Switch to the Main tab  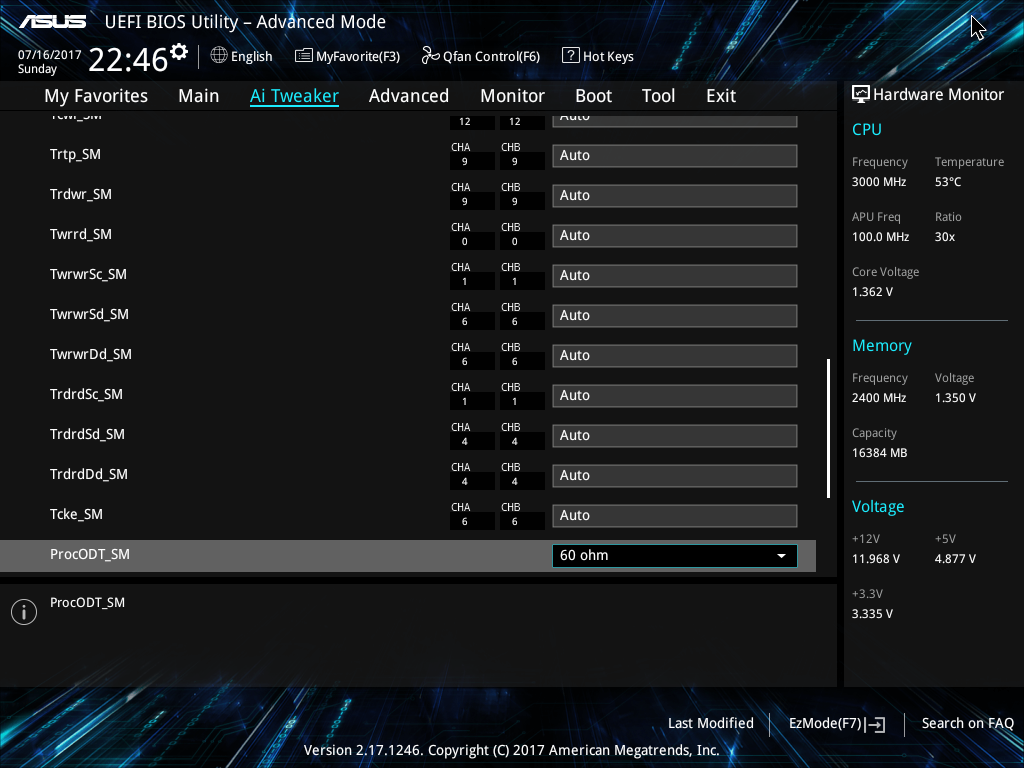pos(199,96)
